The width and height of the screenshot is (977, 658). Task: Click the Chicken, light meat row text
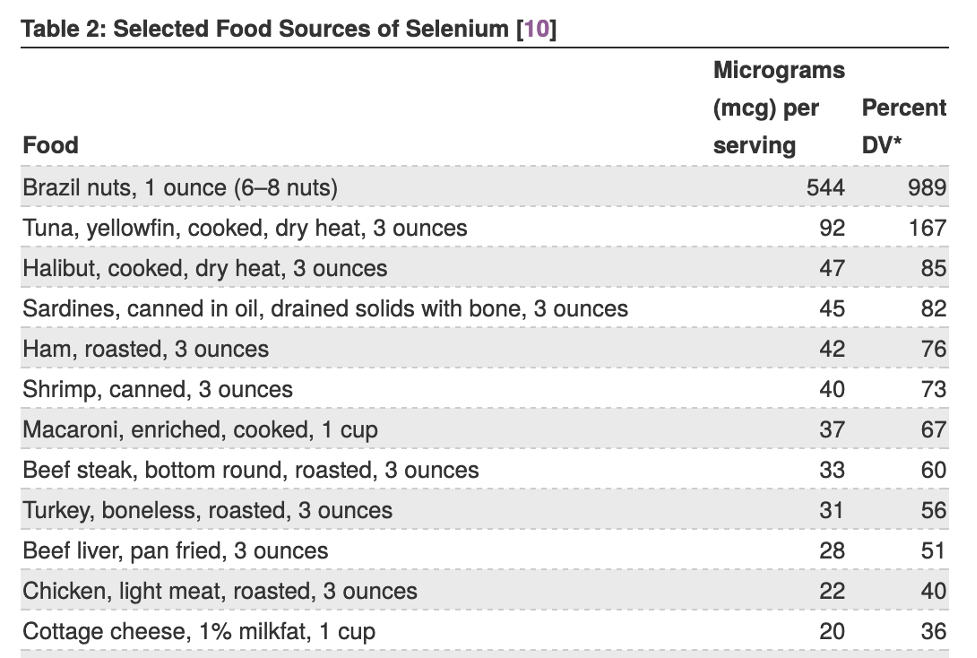click(x=220, y=591)
